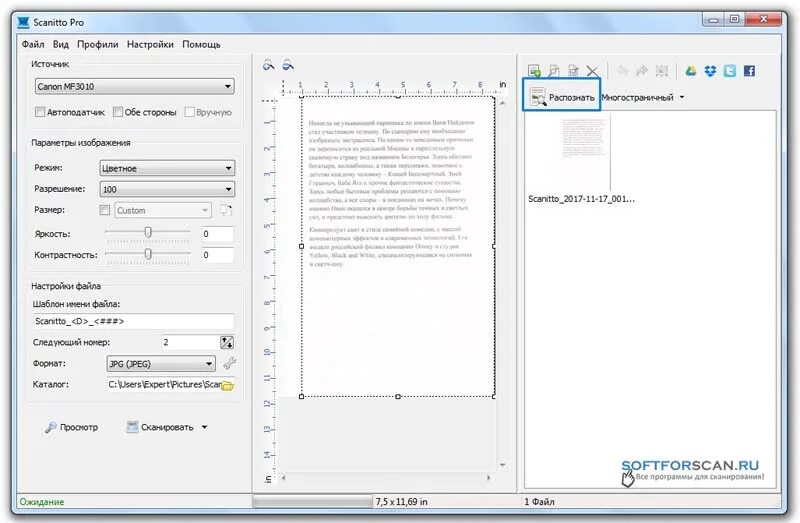Image resolution: width=800 pixels, height=523 pixels.
Task: Click the X delete icon in file toolbar
Action: pos(592,71)
